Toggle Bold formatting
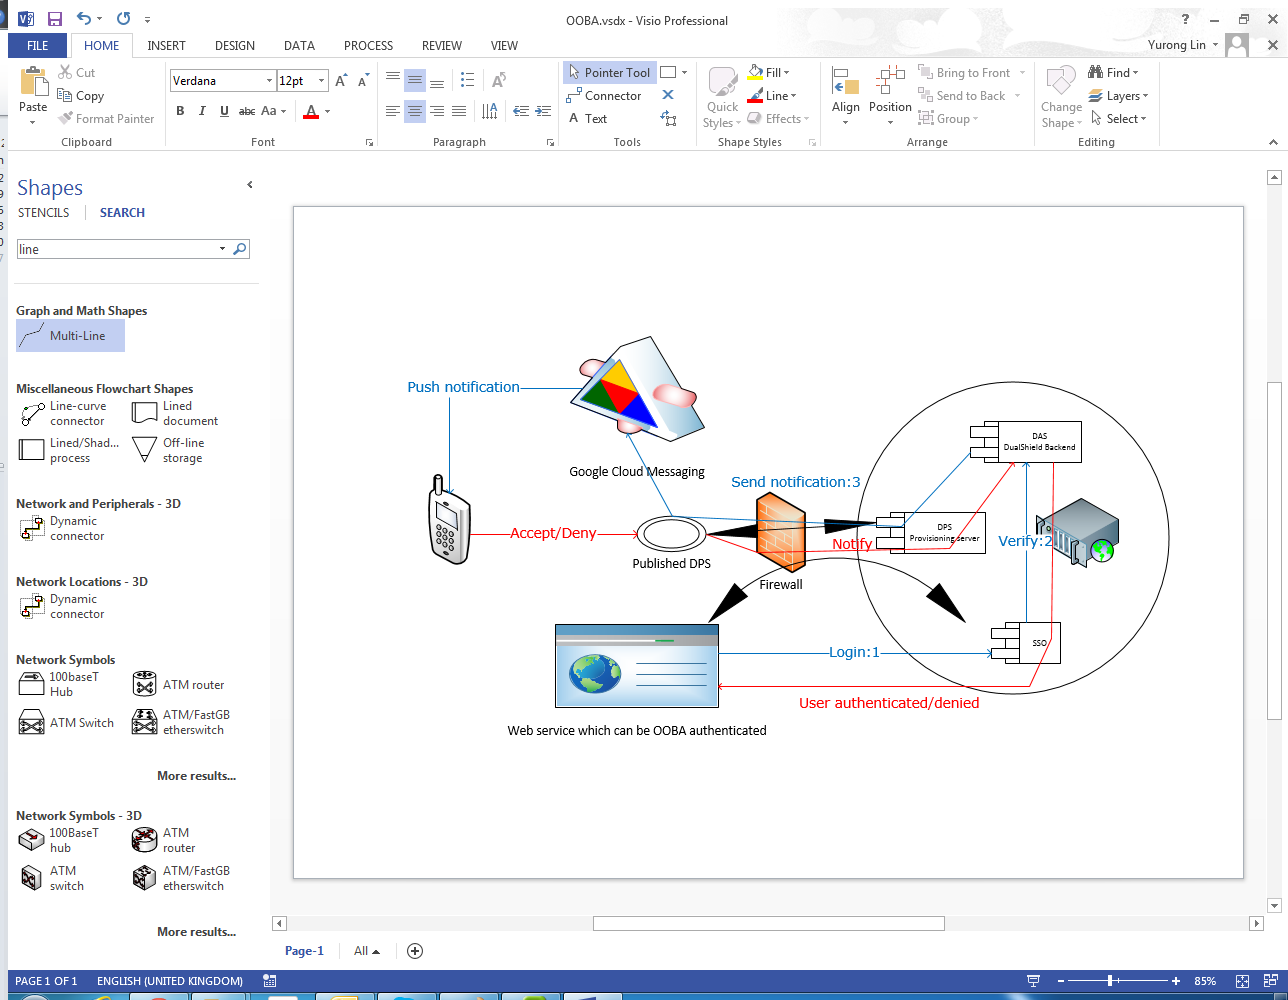This screenshot has height=1000, width=1288. [180, 111]
